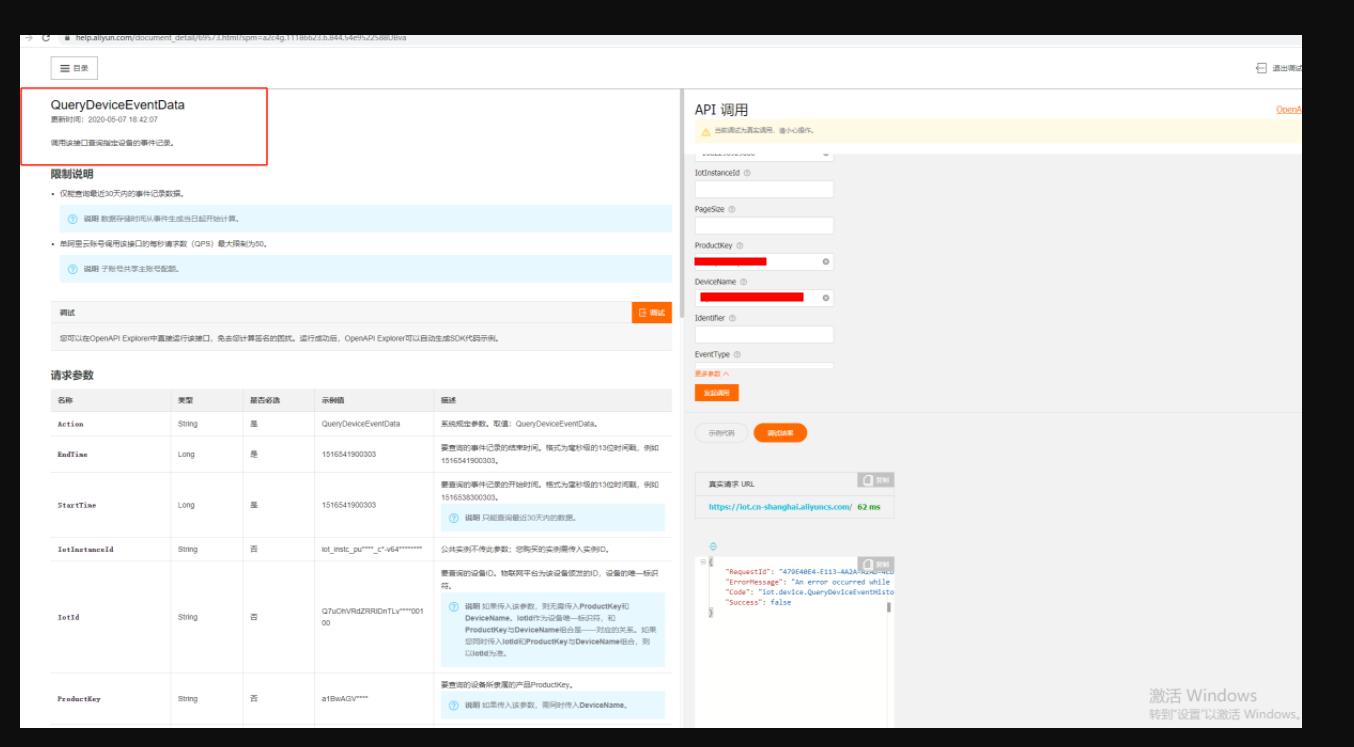Click the "Success": false line in the response

(758, 602)
